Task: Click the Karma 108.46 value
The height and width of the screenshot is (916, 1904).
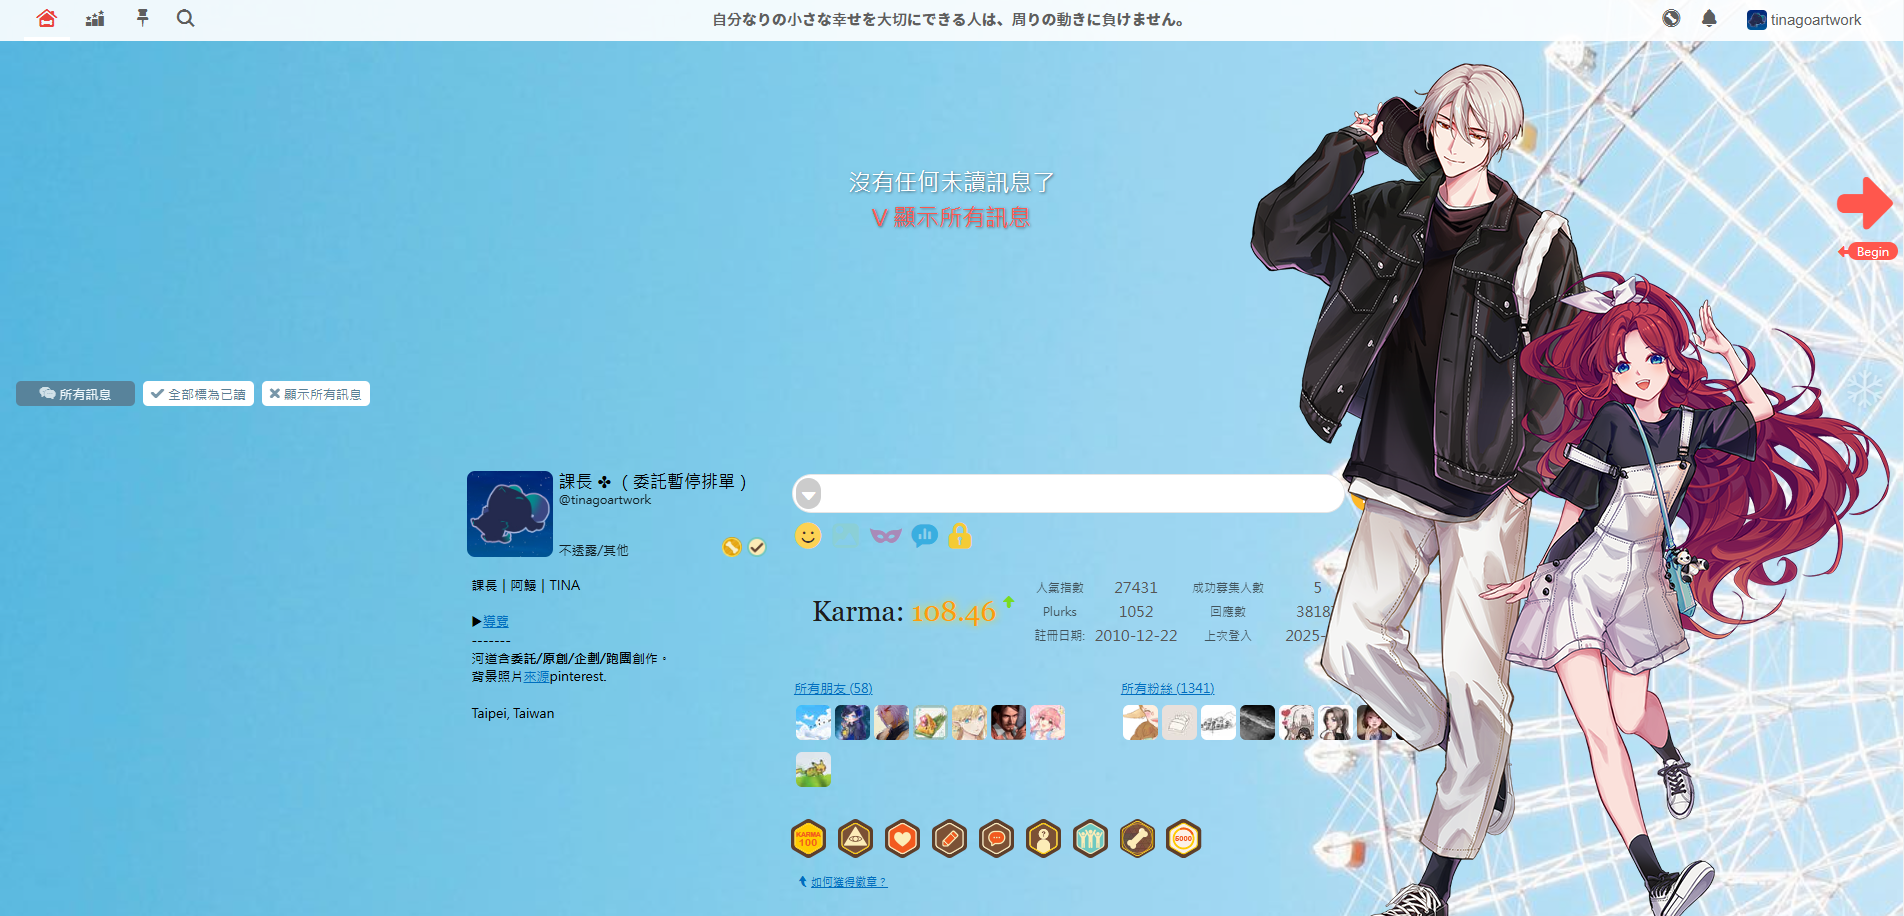Action: click(x=953, y=612)
